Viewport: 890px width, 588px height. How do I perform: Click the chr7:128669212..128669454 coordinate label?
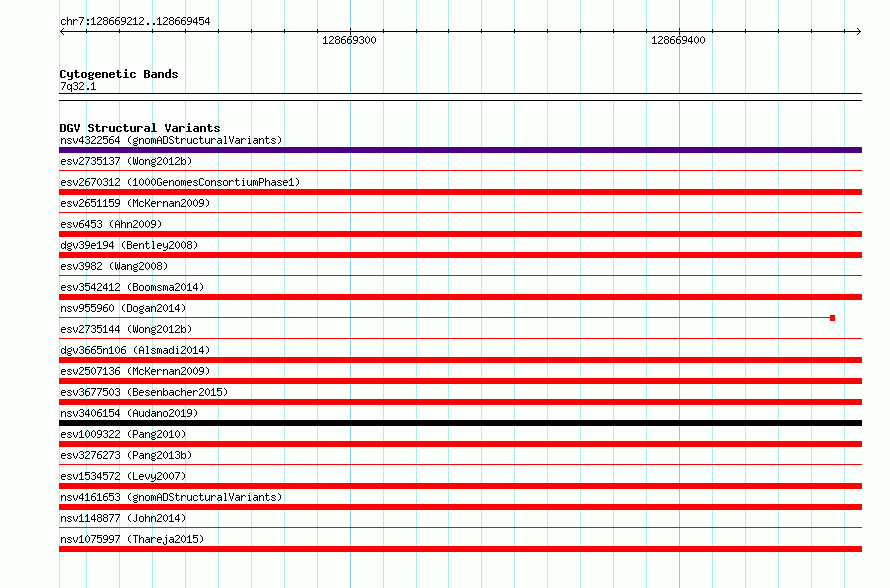(x=135, y=22)
